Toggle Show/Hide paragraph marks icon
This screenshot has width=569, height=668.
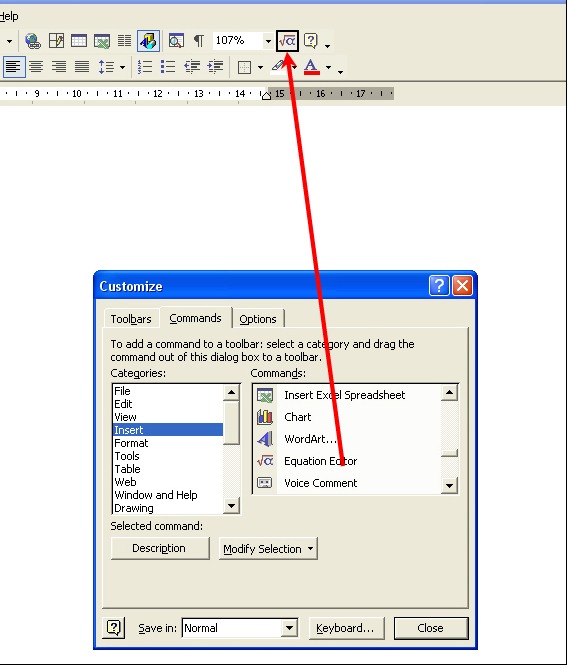tap(198, 41)
